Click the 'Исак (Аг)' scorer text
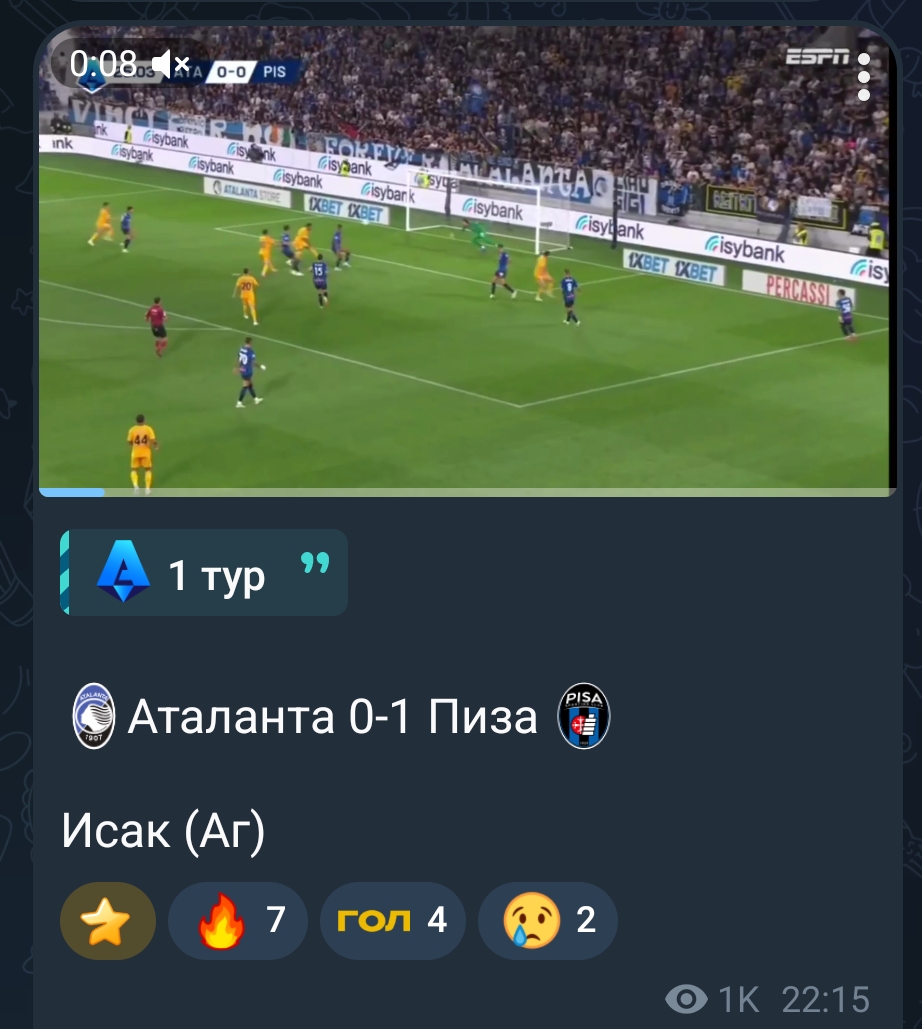922x1029 pixels. click(x=163, y=831)
